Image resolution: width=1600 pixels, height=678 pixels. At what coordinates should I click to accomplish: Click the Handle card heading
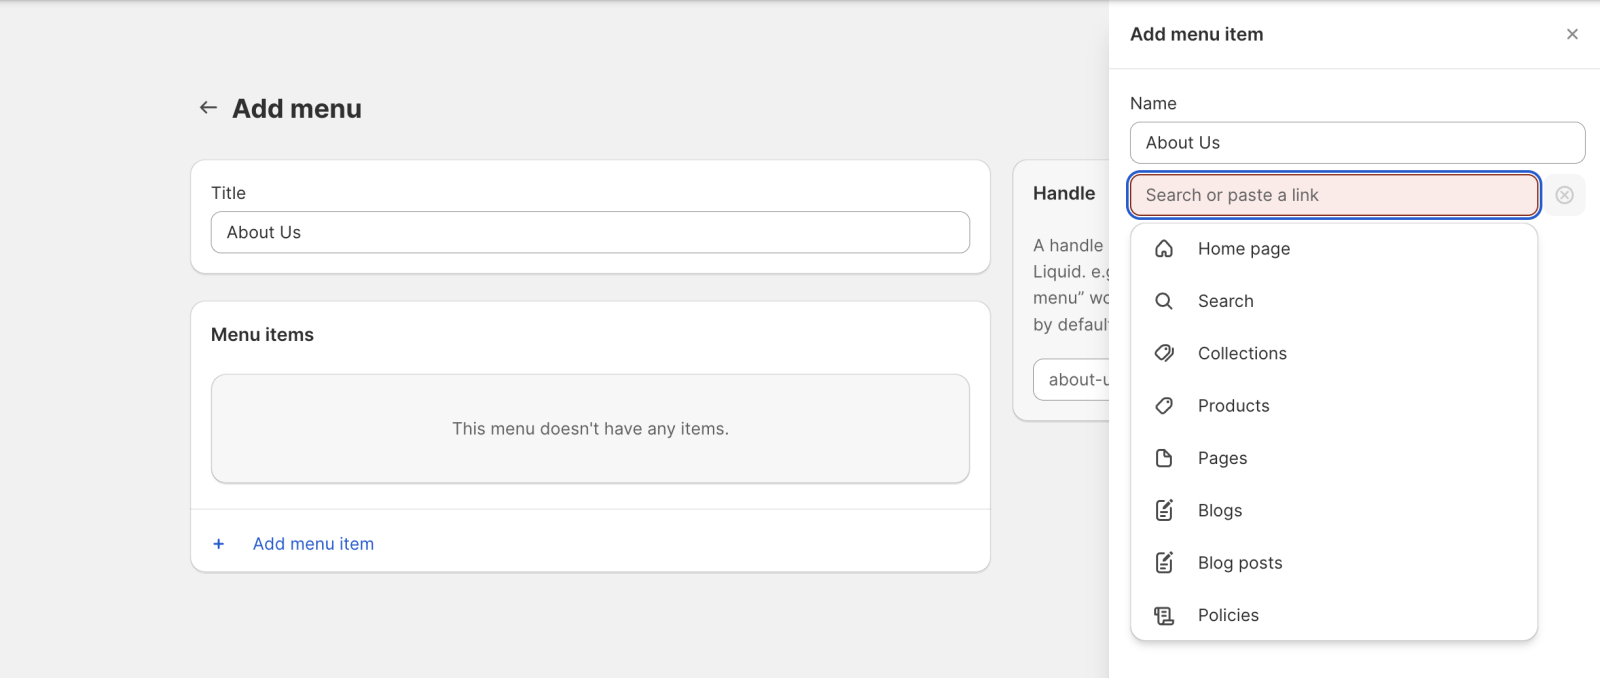(x=1064, y=193)
